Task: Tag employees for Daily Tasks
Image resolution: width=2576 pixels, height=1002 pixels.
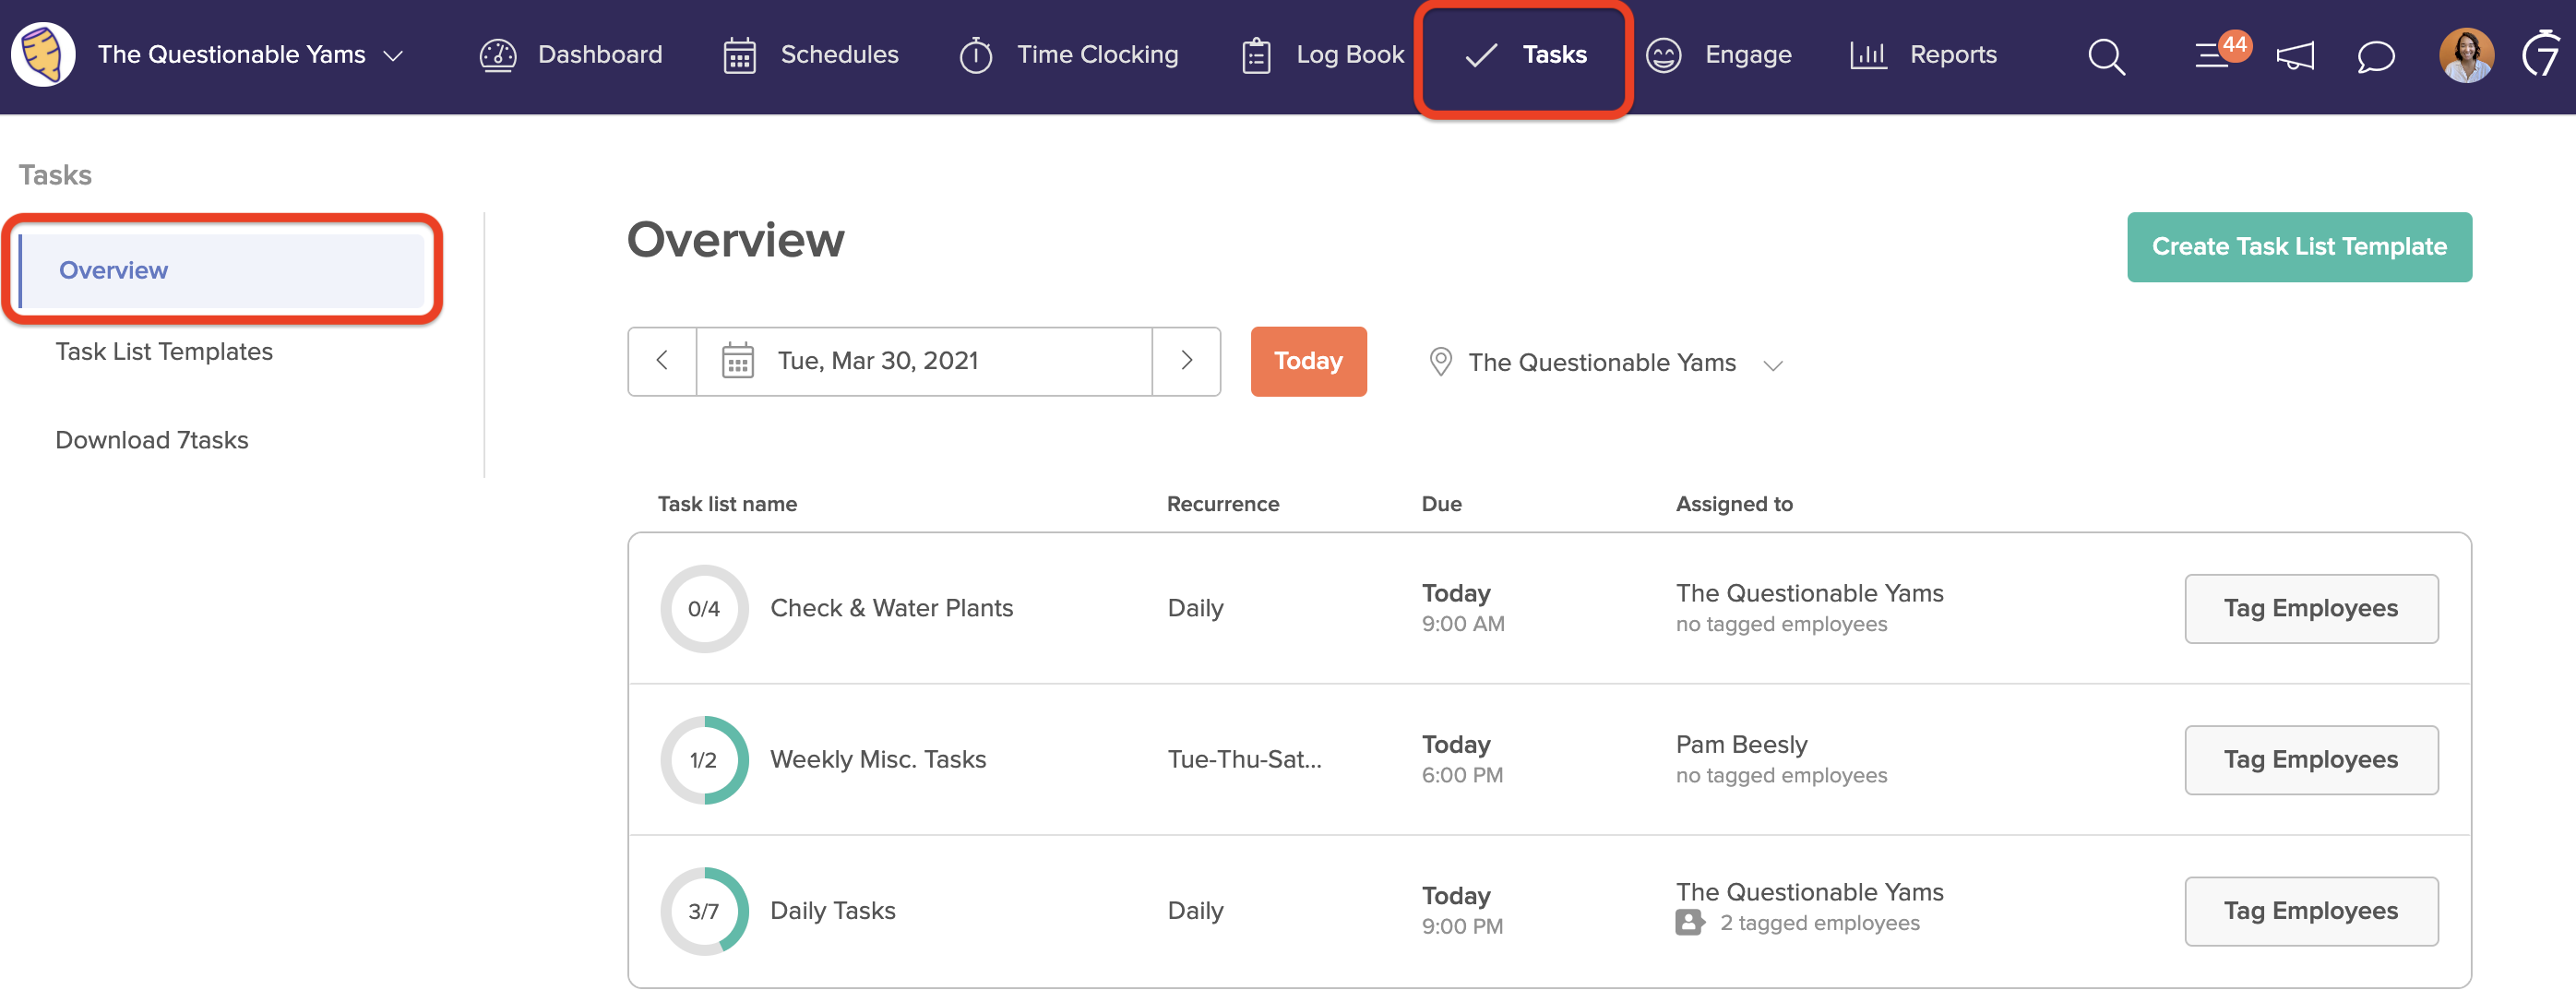Action: point(2311,911)
